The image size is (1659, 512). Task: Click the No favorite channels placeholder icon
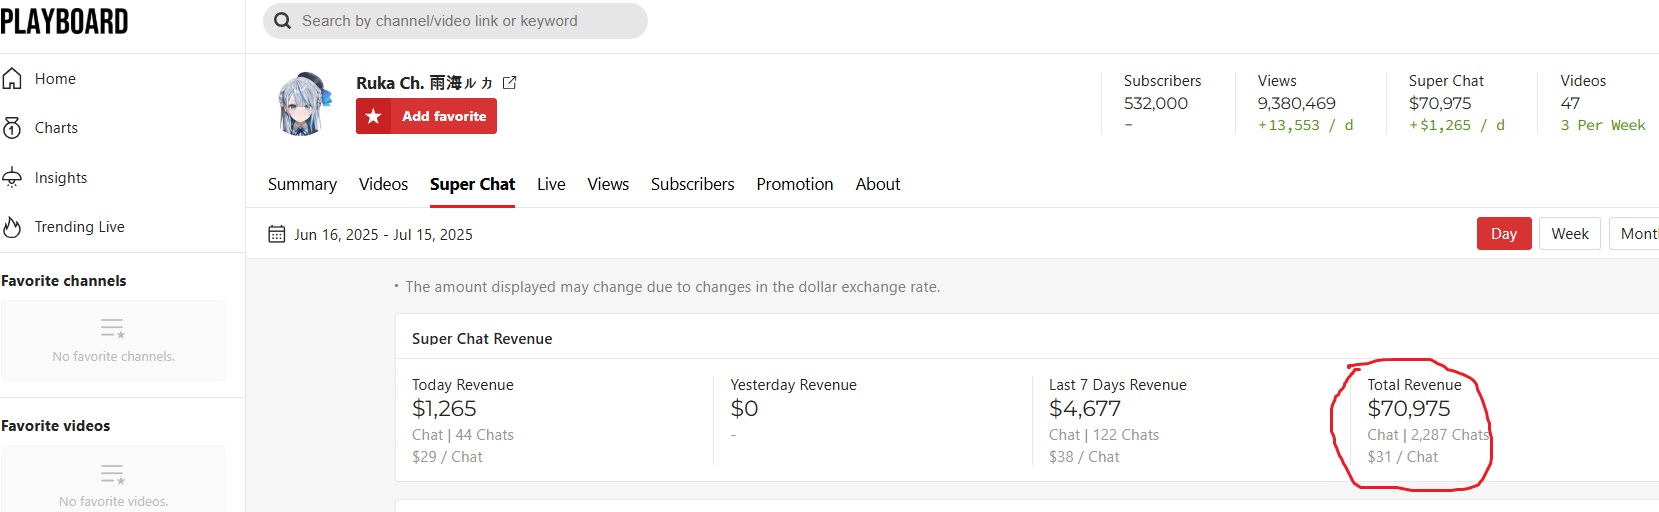[112, 328]
